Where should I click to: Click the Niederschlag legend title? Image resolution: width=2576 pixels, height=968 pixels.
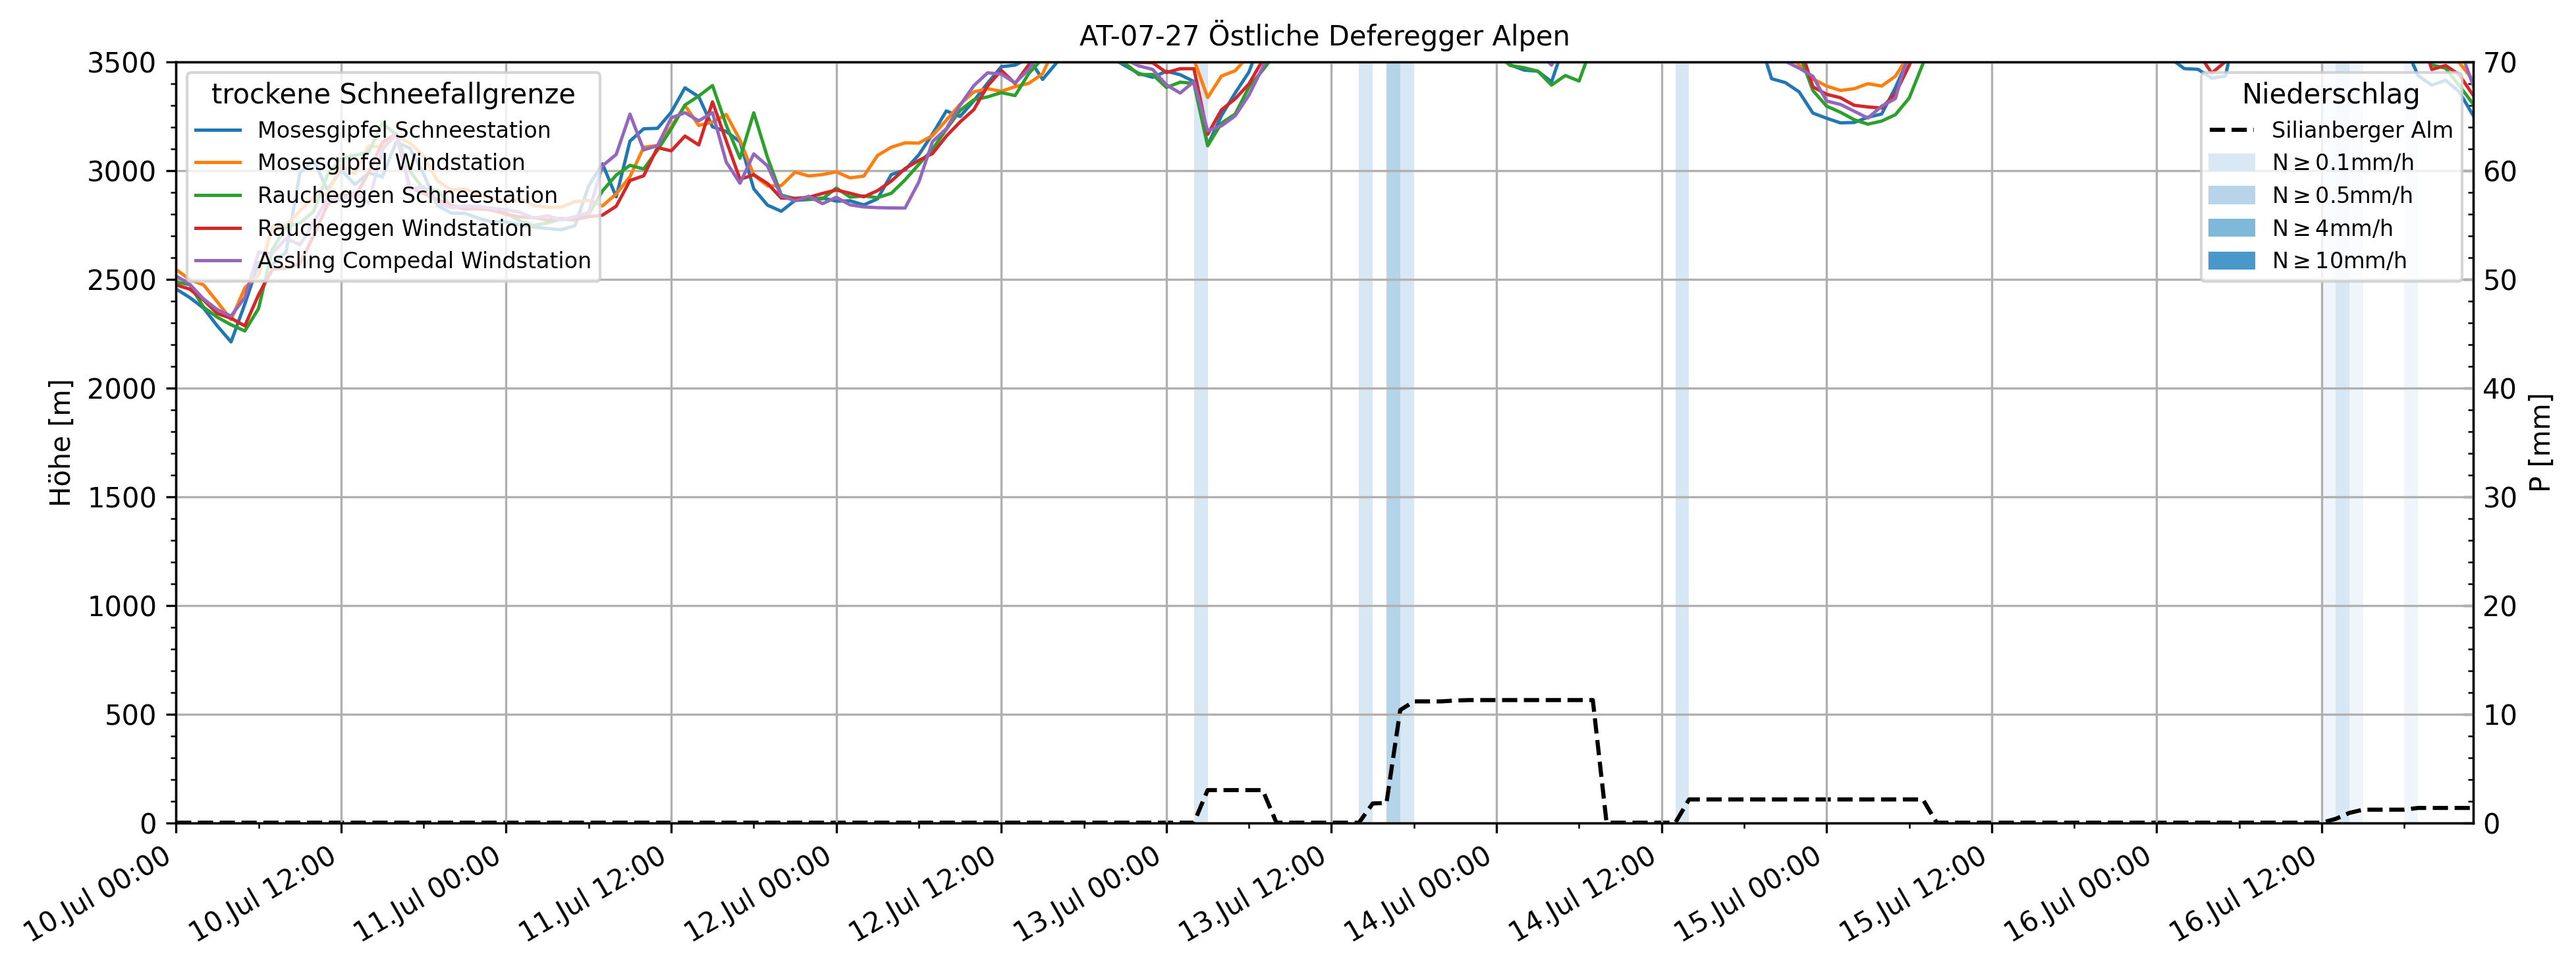(x=2330, y=94)
